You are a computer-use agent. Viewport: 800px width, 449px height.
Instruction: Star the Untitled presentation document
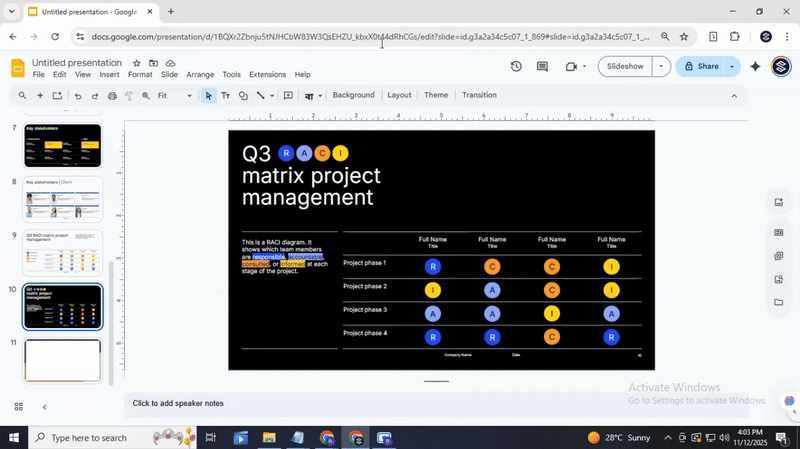click(x=137, y=63)
